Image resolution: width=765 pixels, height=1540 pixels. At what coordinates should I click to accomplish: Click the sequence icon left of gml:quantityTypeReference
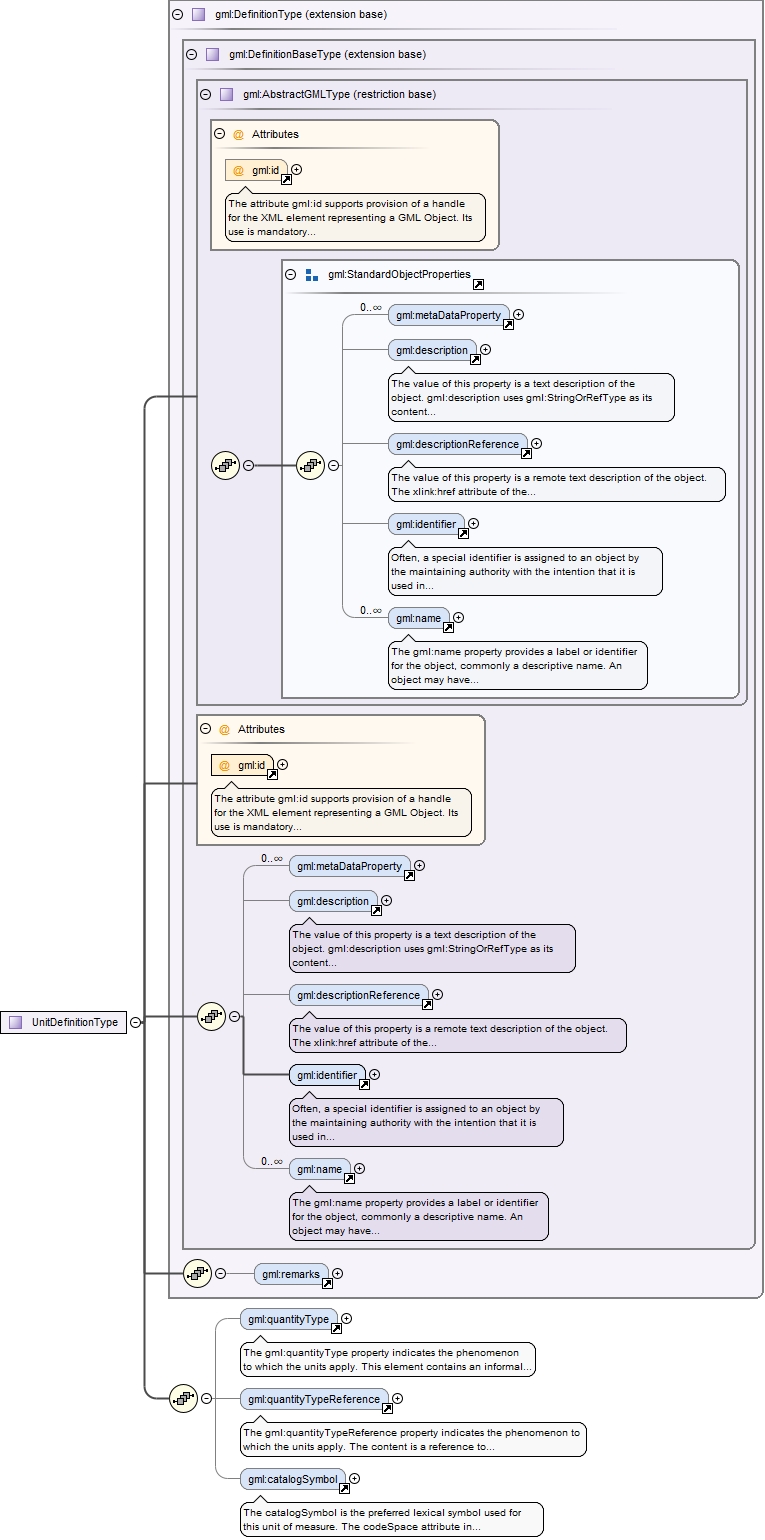[183, 1398]
